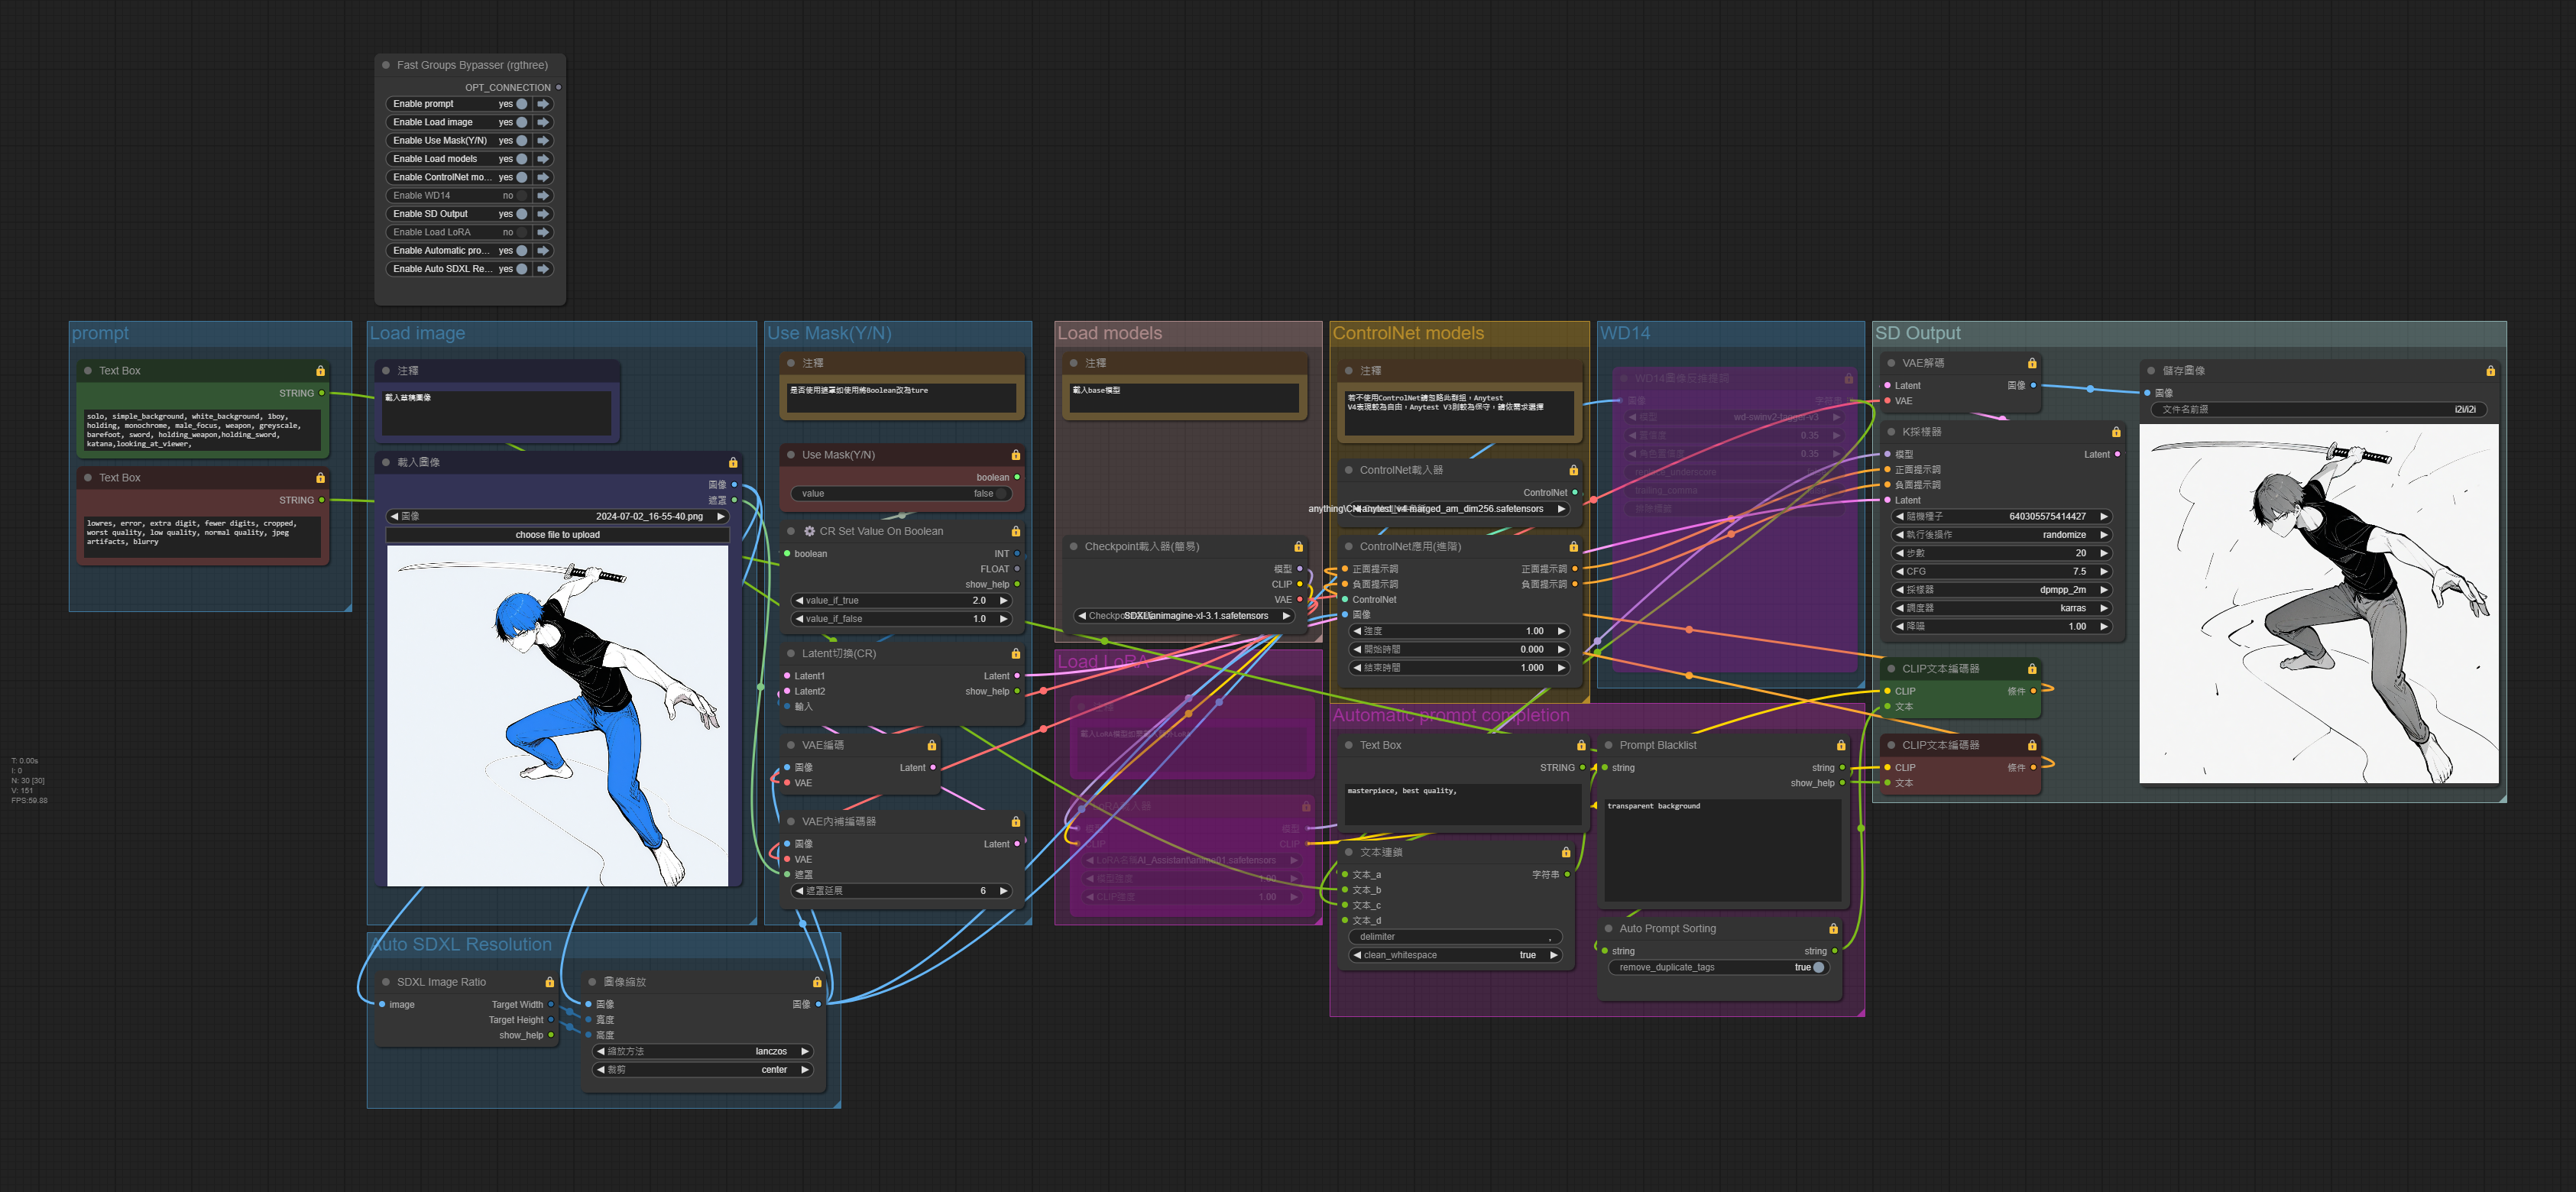
Task: Click the arrow icon beside Enable Load image
Action: (x=543, y=122)
